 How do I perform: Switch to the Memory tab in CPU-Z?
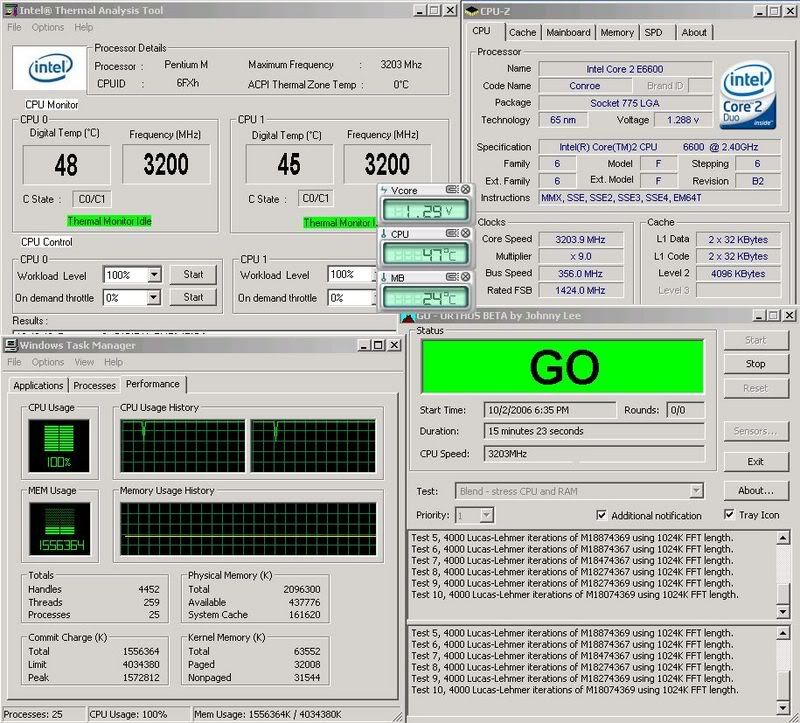617,33
